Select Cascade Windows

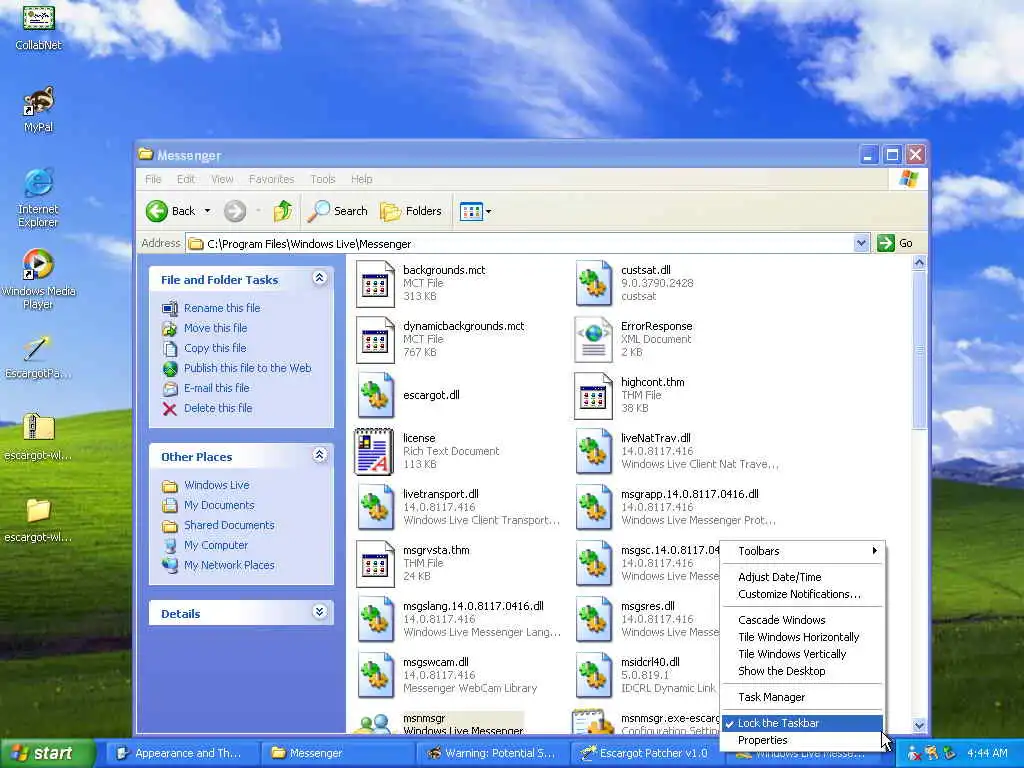pyautogui.click(x=803, y=620)
